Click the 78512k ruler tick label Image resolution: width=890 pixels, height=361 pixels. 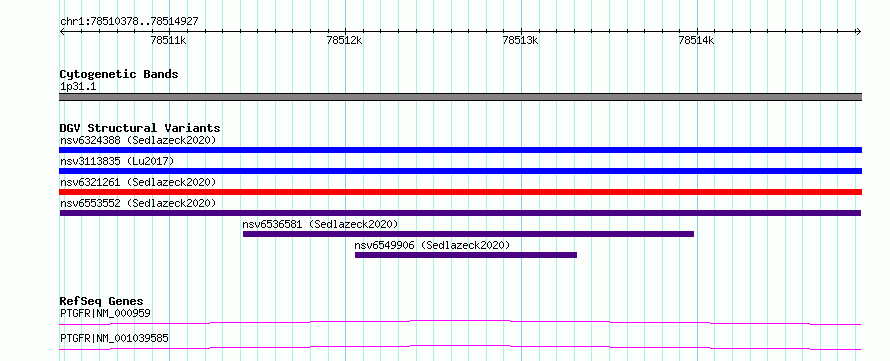(x=345, y=40)
